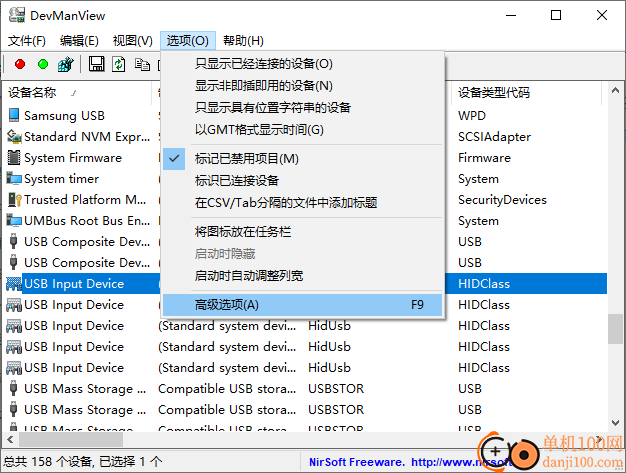Toggle 在CSV/Tab分隔的文件中添加标题 option
626x473 pixels.
(303, 202)
